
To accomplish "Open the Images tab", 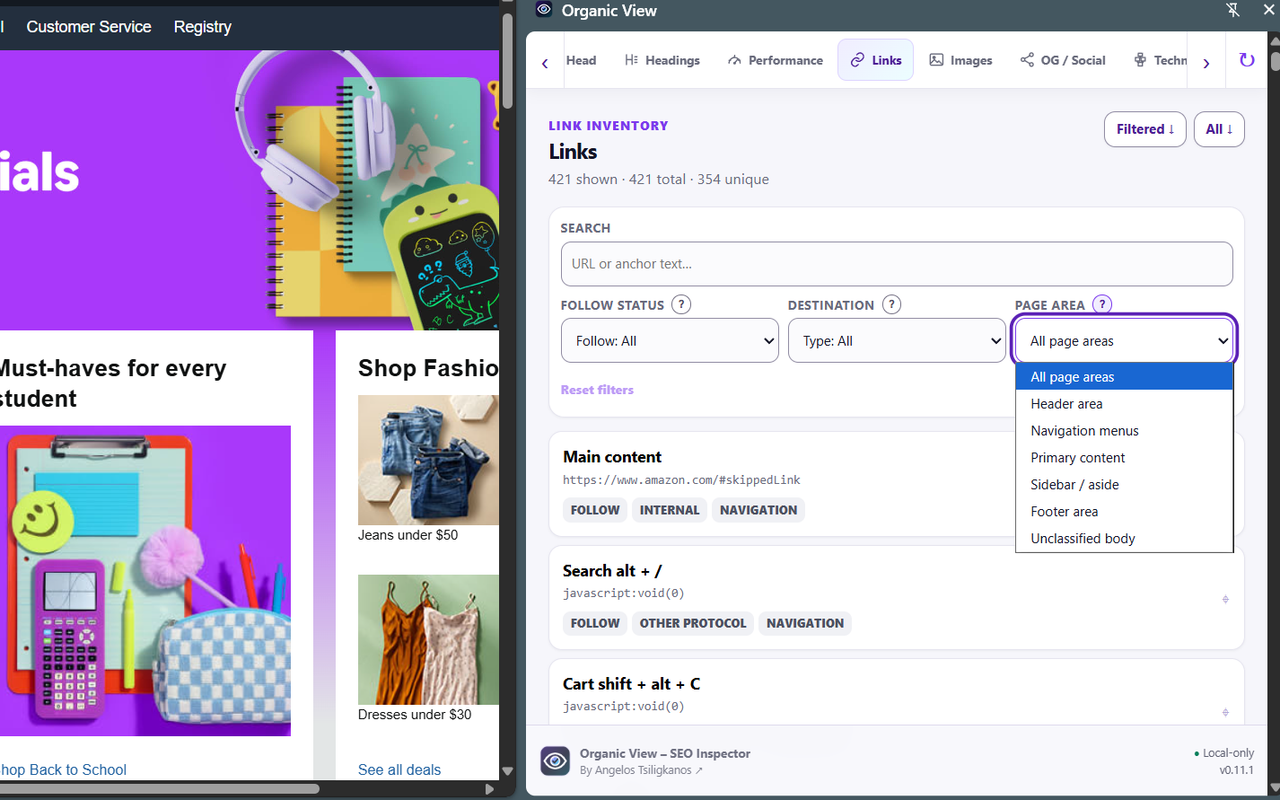I will (961, 60).
